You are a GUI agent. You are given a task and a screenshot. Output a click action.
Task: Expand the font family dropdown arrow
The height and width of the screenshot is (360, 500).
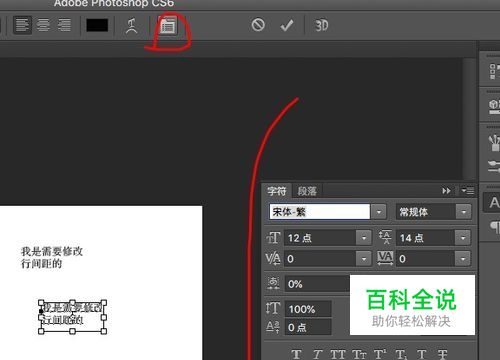pos(379,212)
